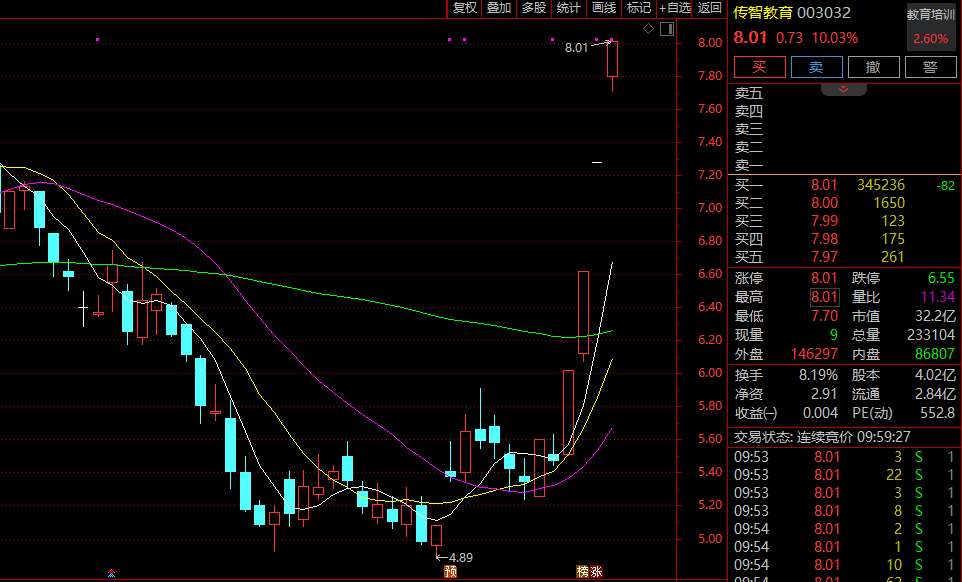Click the 买三 price 7.99
962x582 pixels.
coord(824,221)
